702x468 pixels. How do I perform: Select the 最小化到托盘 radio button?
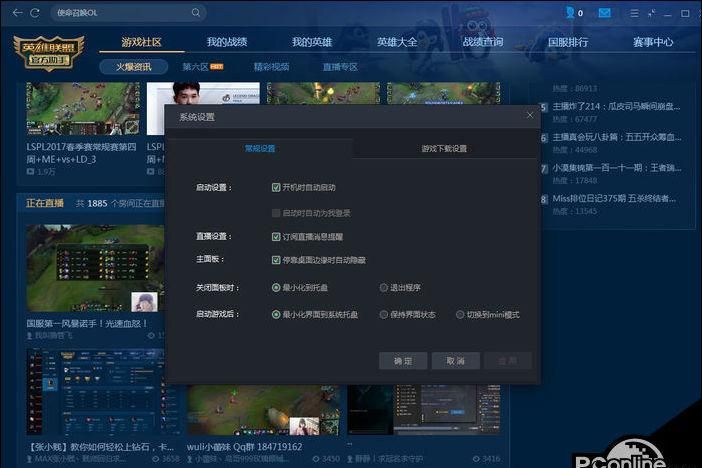(276, 288)
